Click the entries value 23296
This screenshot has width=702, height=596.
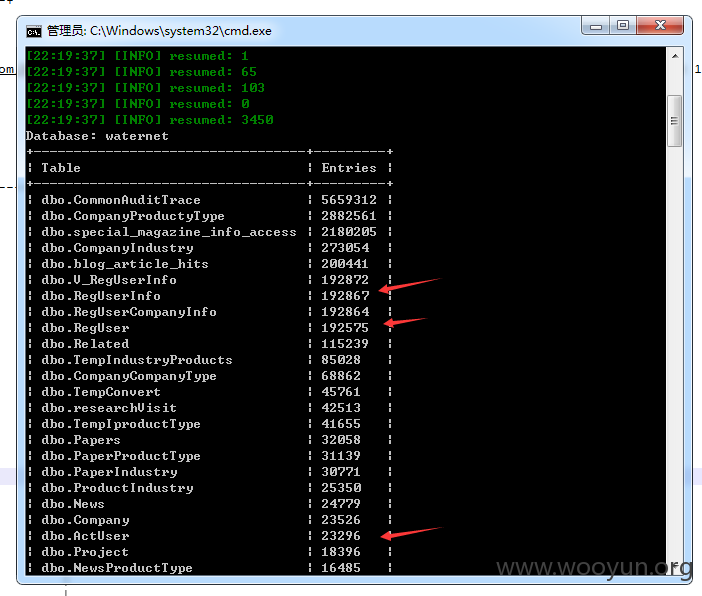(341, 536)
